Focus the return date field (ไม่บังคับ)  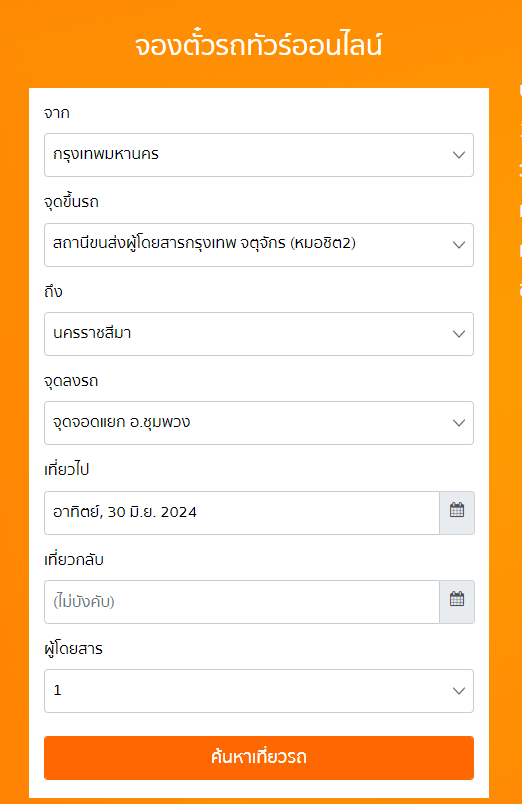point(242,601)
